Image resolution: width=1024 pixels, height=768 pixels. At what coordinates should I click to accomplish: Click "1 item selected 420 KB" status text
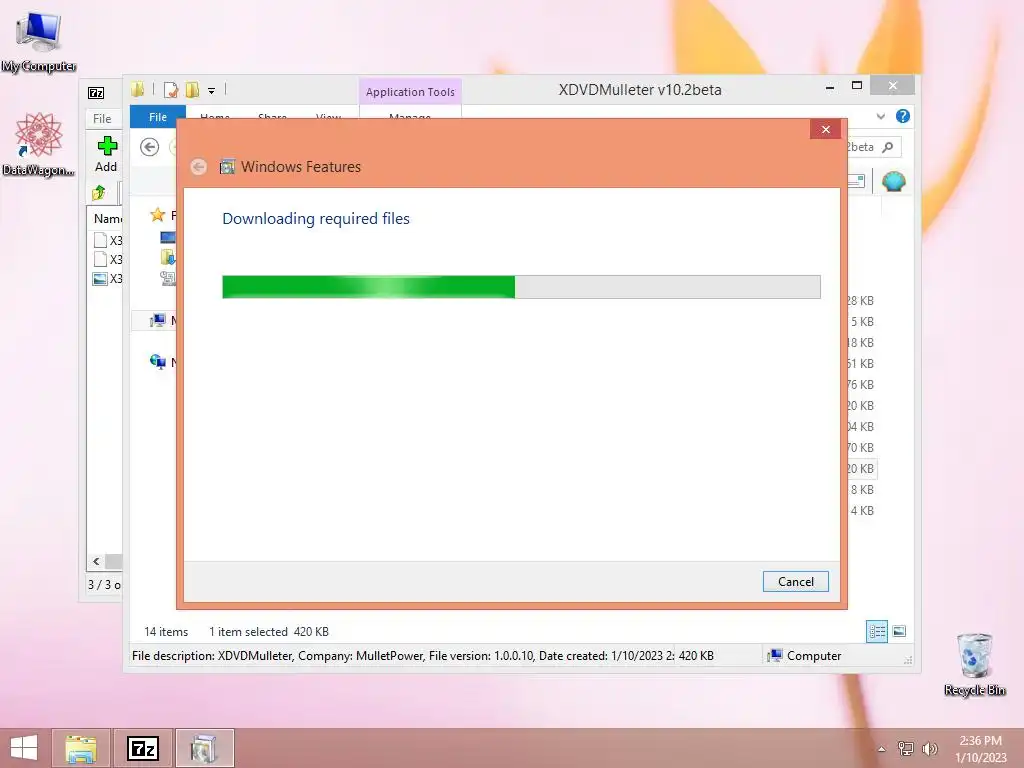pyautogui.click(x=268, y=632)
